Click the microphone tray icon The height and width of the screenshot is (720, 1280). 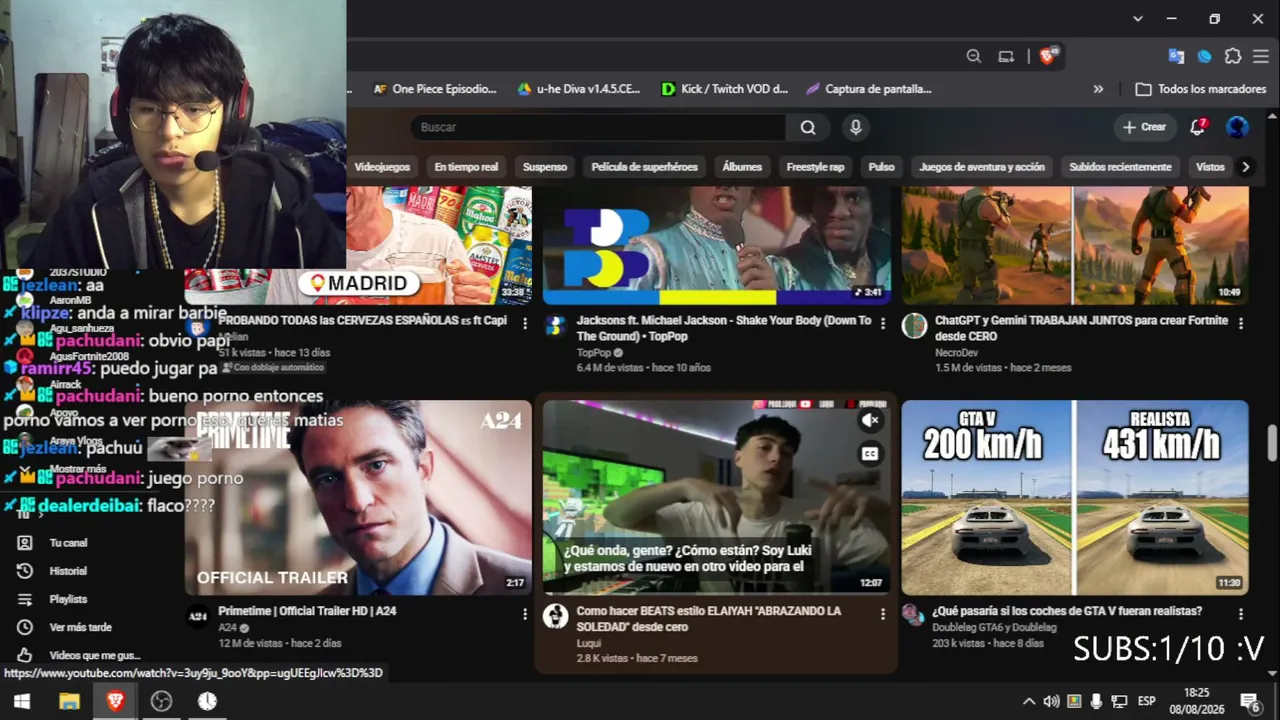point(1097,701)
